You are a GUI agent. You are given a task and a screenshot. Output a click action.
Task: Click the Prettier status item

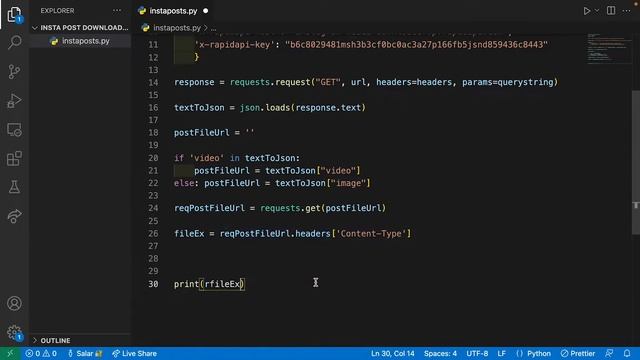578,353
